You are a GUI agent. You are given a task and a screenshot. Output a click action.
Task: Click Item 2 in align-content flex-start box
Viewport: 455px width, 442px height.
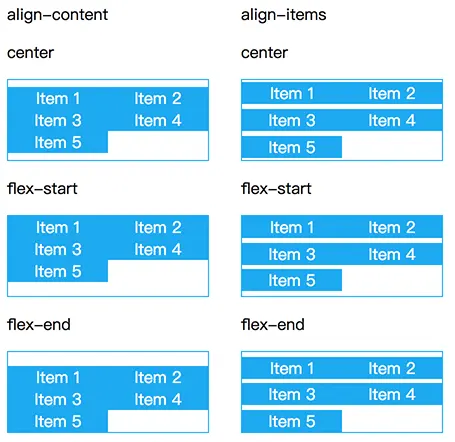(158, 227)
